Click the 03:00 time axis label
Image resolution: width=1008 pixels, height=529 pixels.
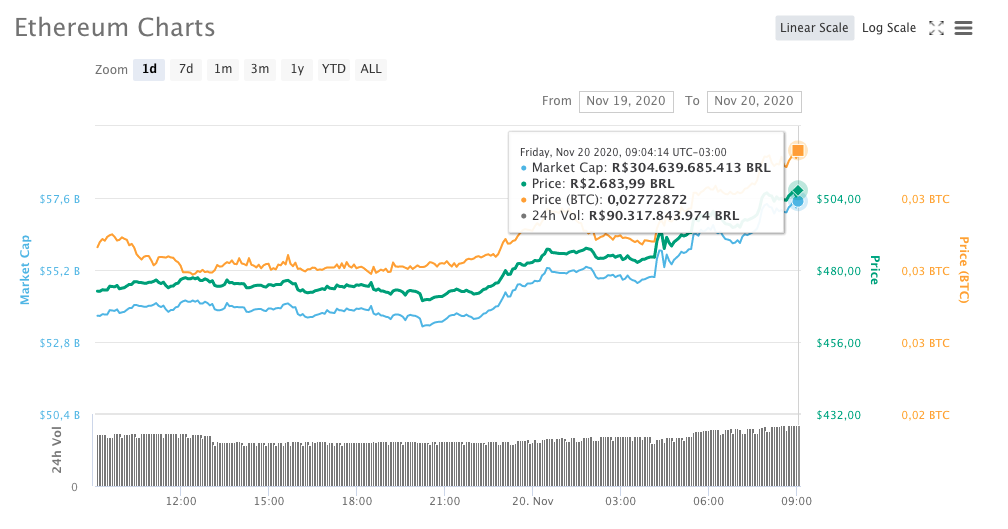[620, 501]
